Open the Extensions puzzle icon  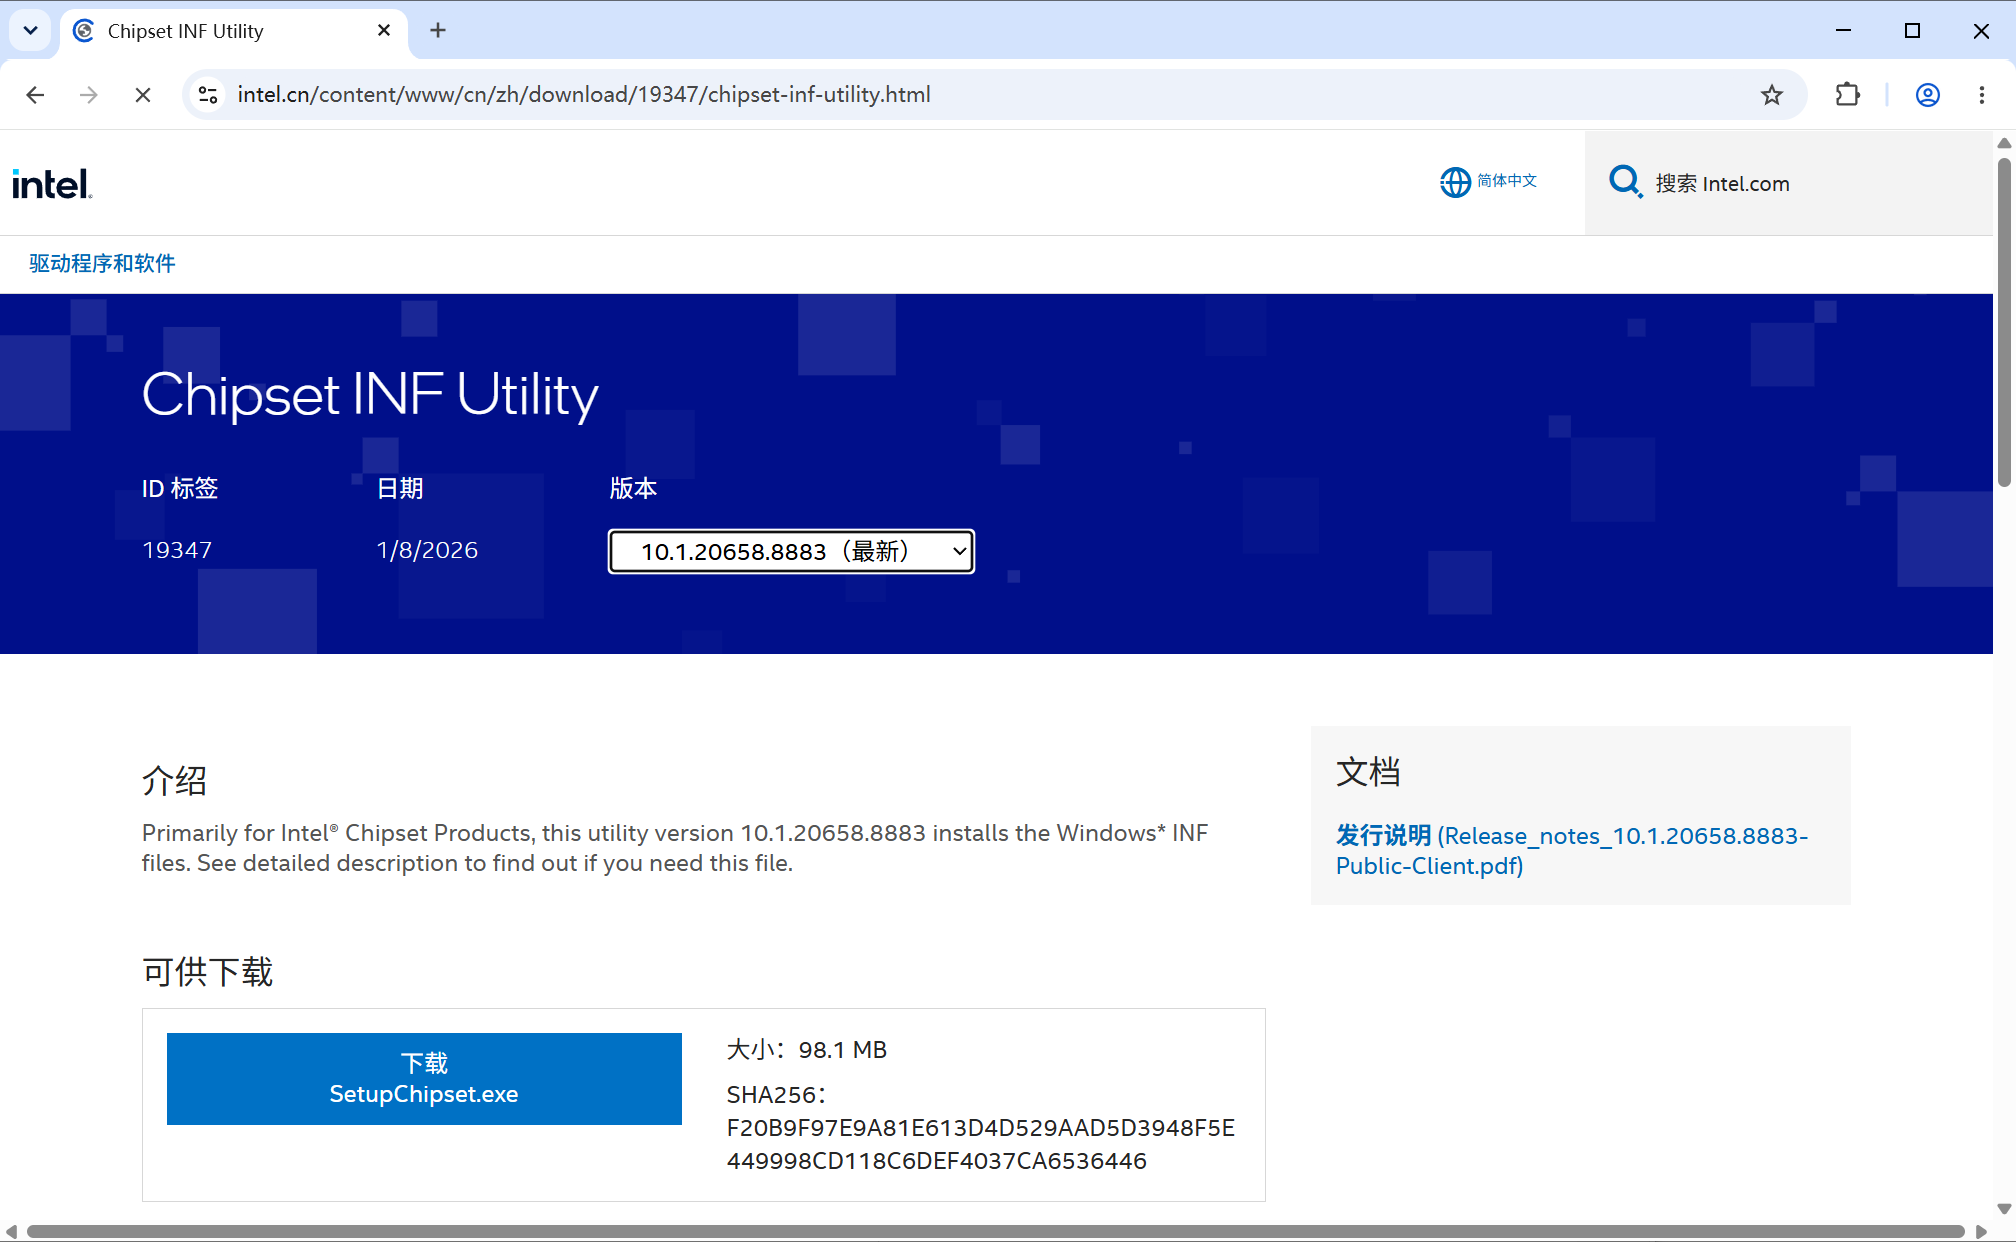1848,95
